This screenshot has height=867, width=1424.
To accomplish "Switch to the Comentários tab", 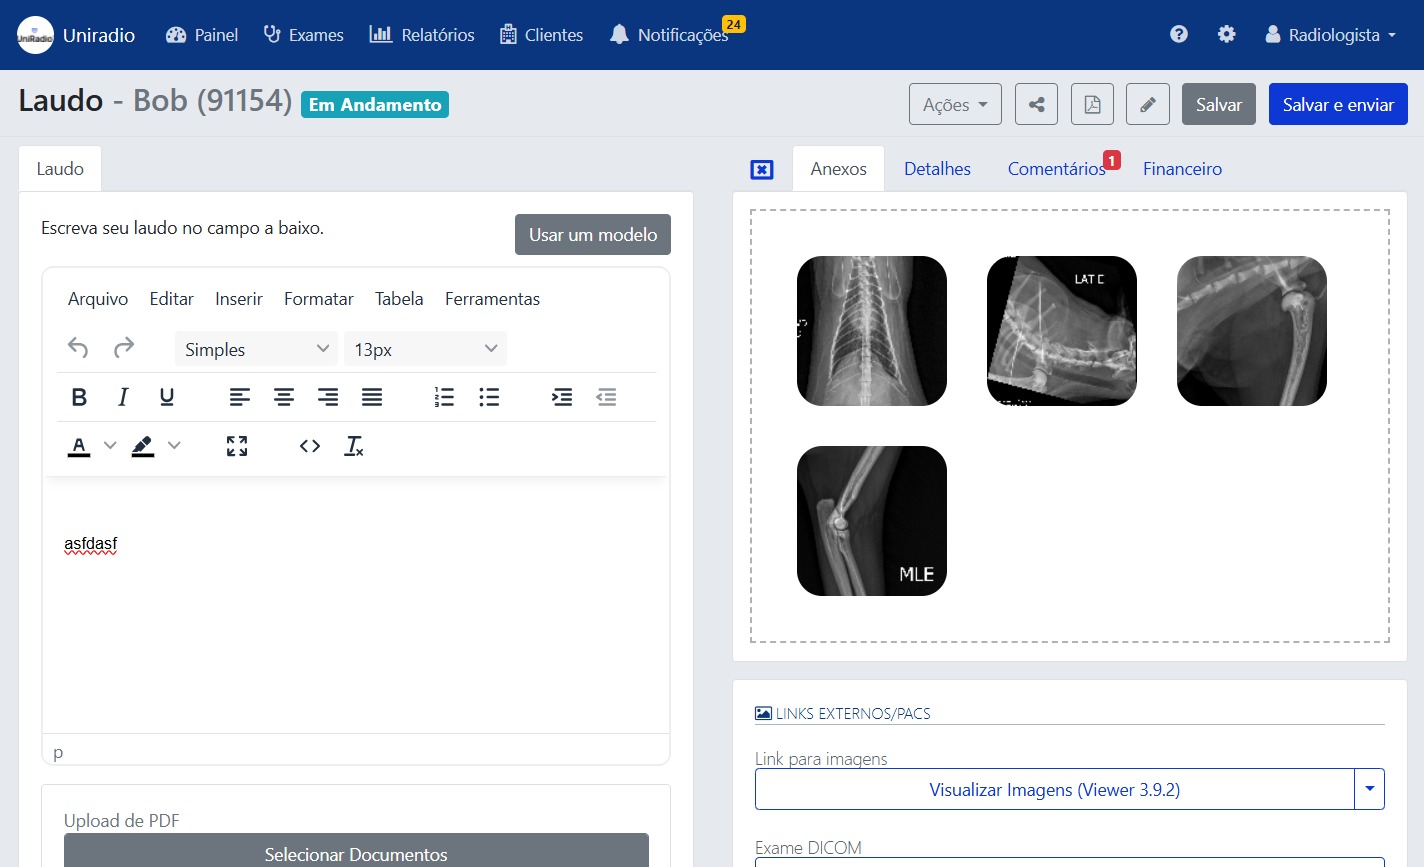I will 1055,168.
